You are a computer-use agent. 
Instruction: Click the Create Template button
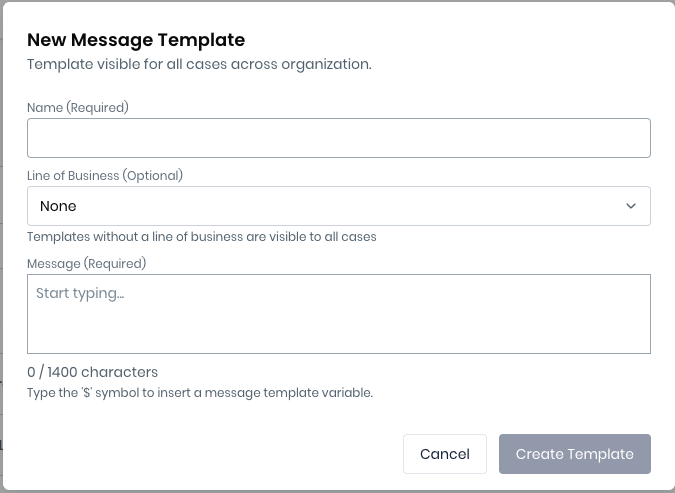click(x=574, y=454)
